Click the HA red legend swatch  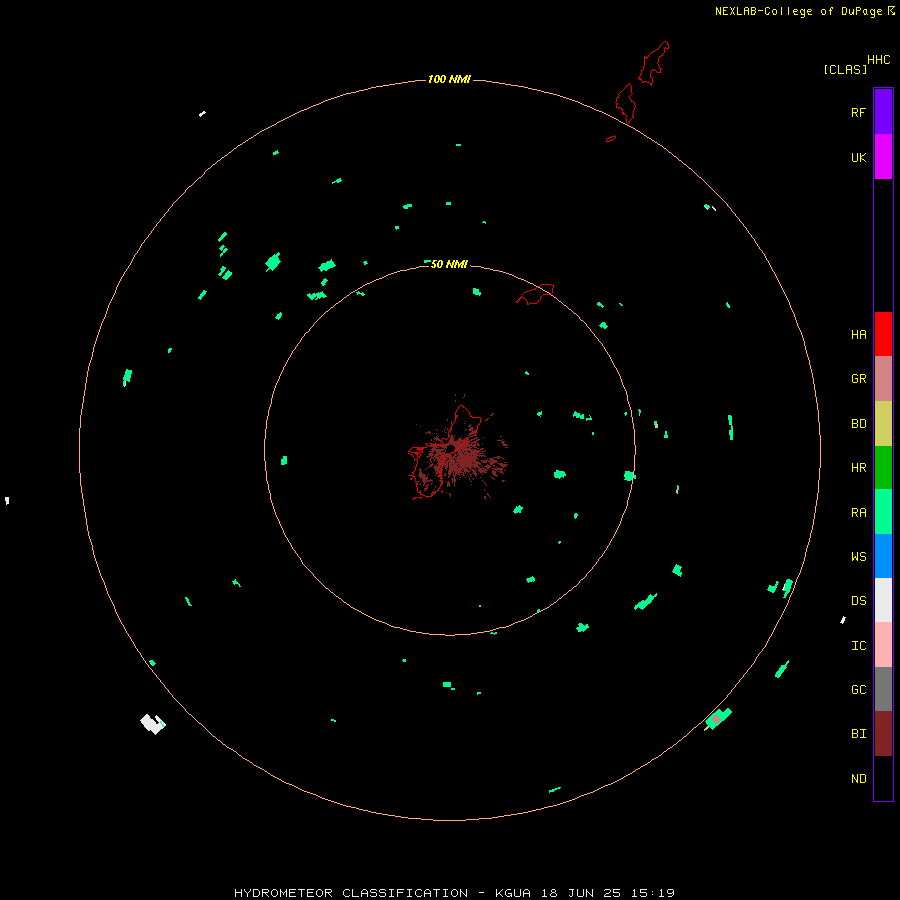pos(883,334)
